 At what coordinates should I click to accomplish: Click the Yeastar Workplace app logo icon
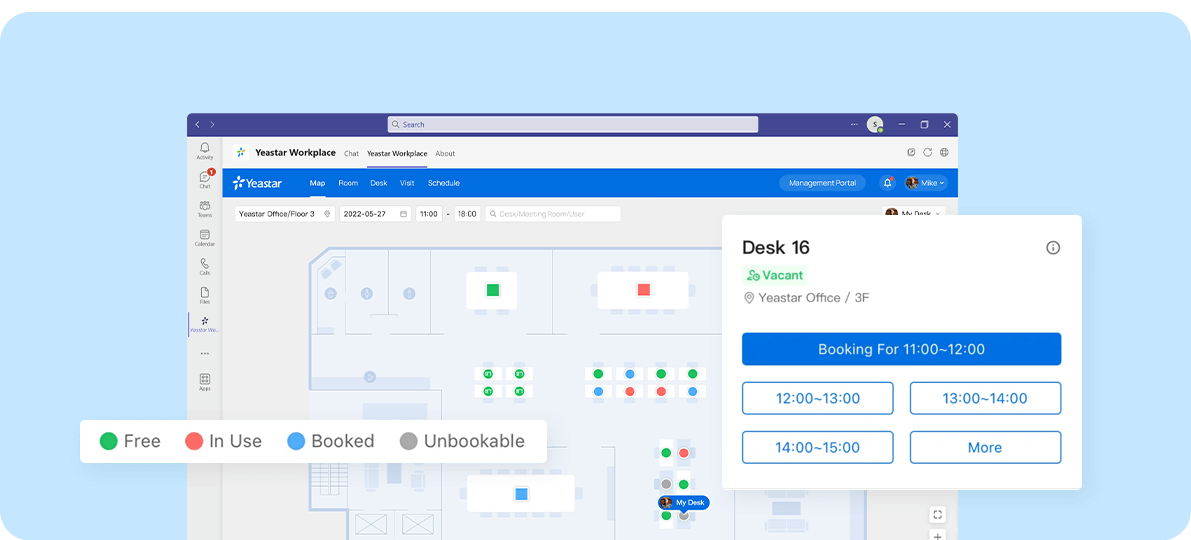(x=241, y=153)
